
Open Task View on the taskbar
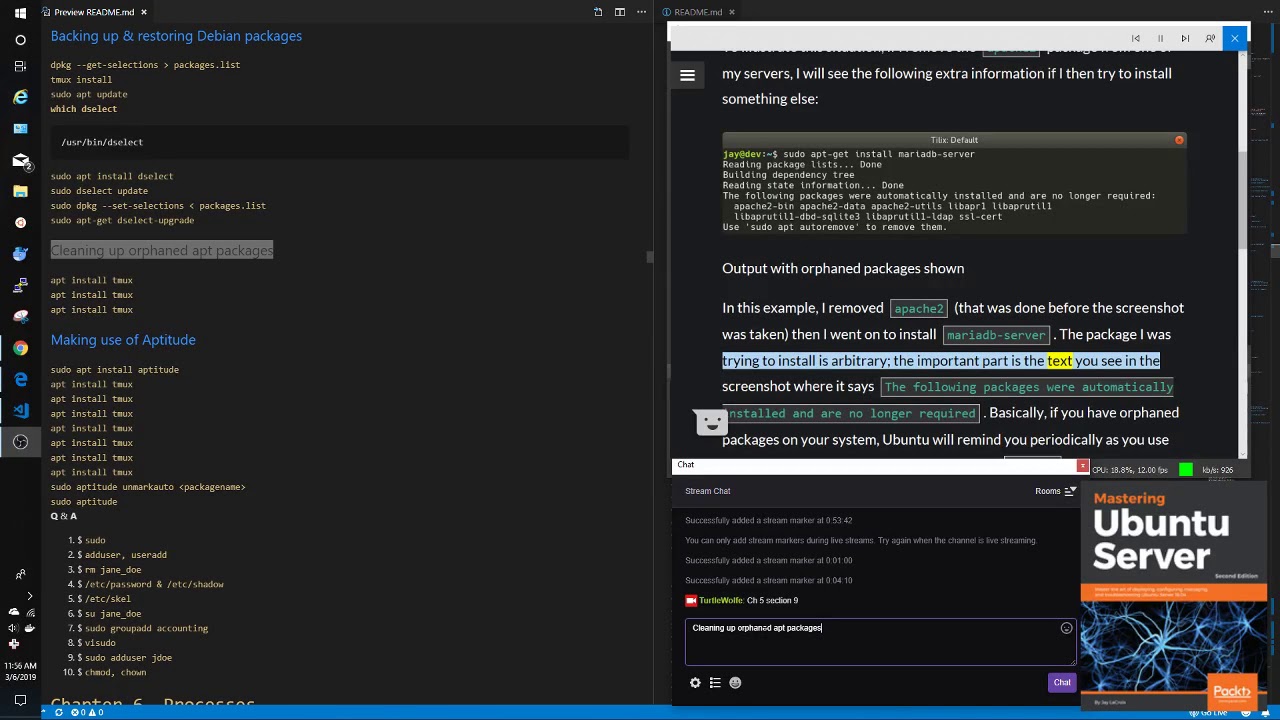20,66
